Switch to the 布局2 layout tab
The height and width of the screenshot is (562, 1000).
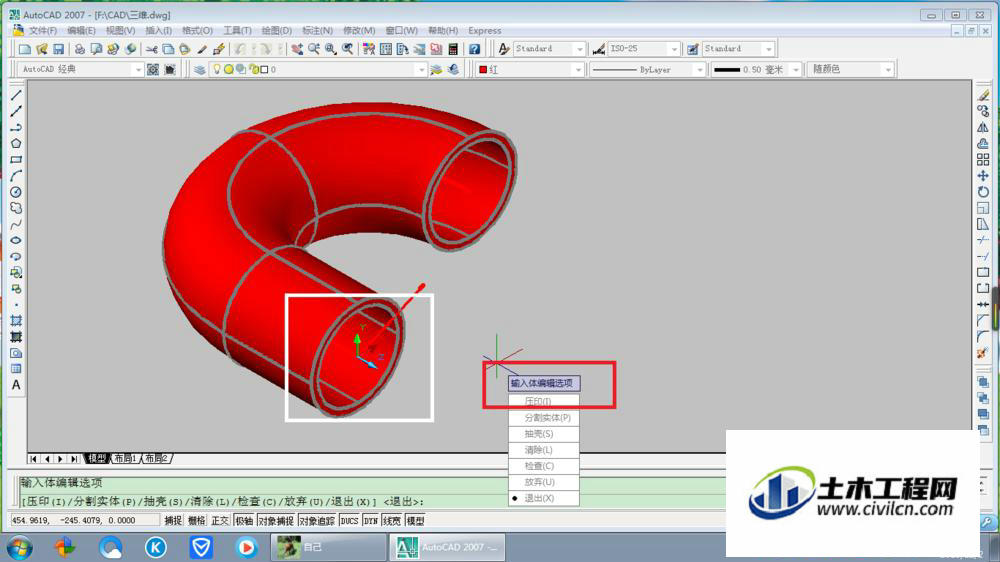[156, 459]
